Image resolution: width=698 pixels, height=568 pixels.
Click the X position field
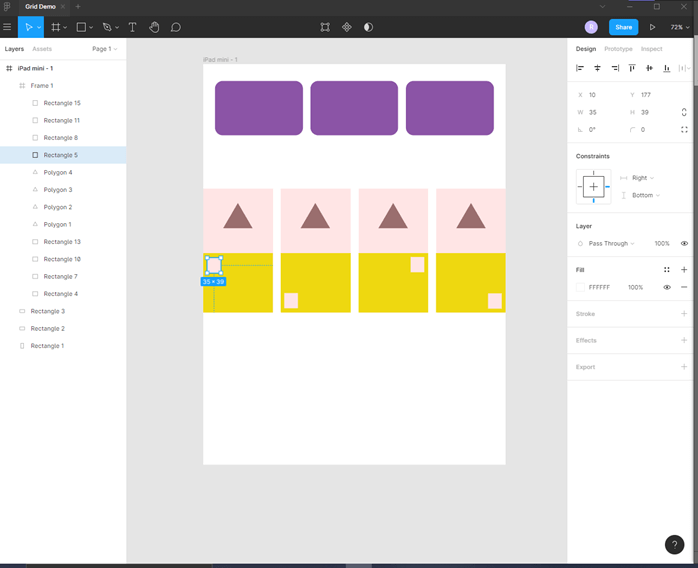[599, 95]
